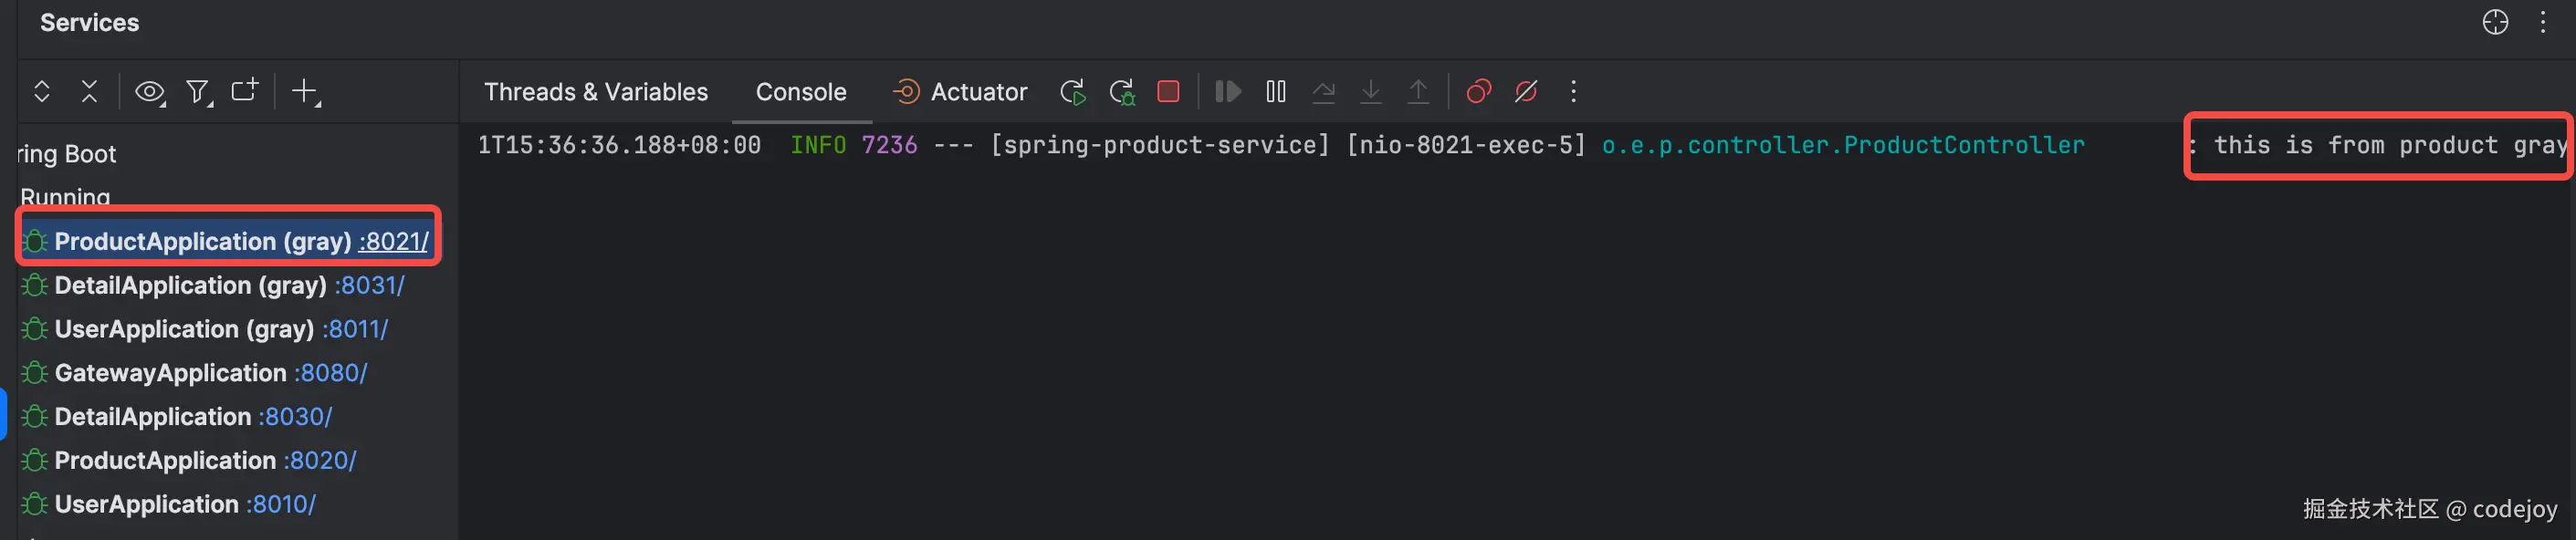2576x540 pixels.
Task: Click the Add Service plus button
Action: pos(304,92)
